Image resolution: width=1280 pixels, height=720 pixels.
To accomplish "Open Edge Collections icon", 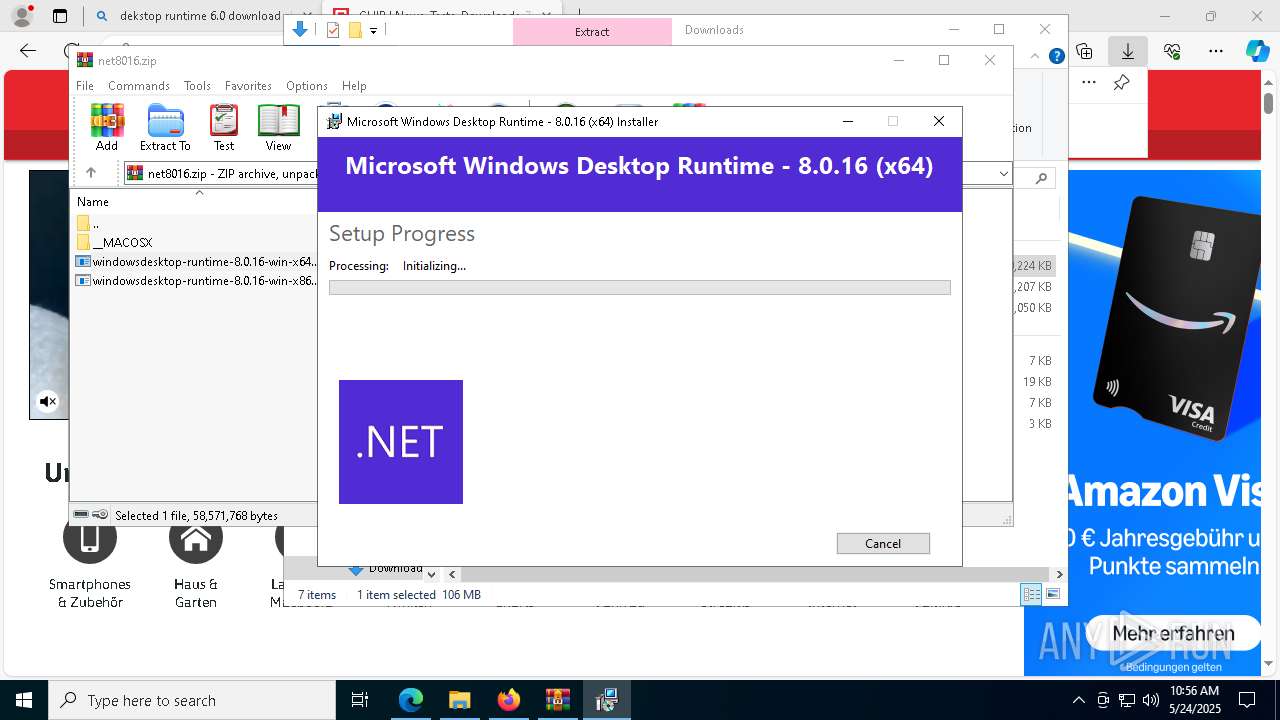I will 1084,51.
